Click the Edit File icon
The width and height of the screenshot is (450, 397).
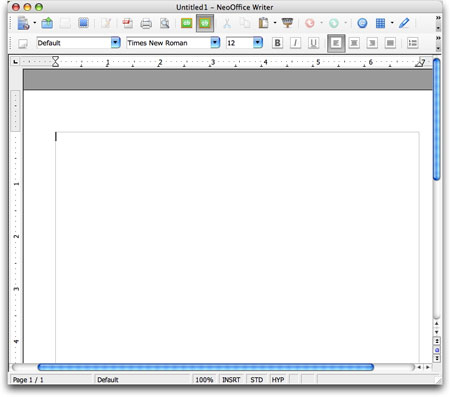[106, 23]
